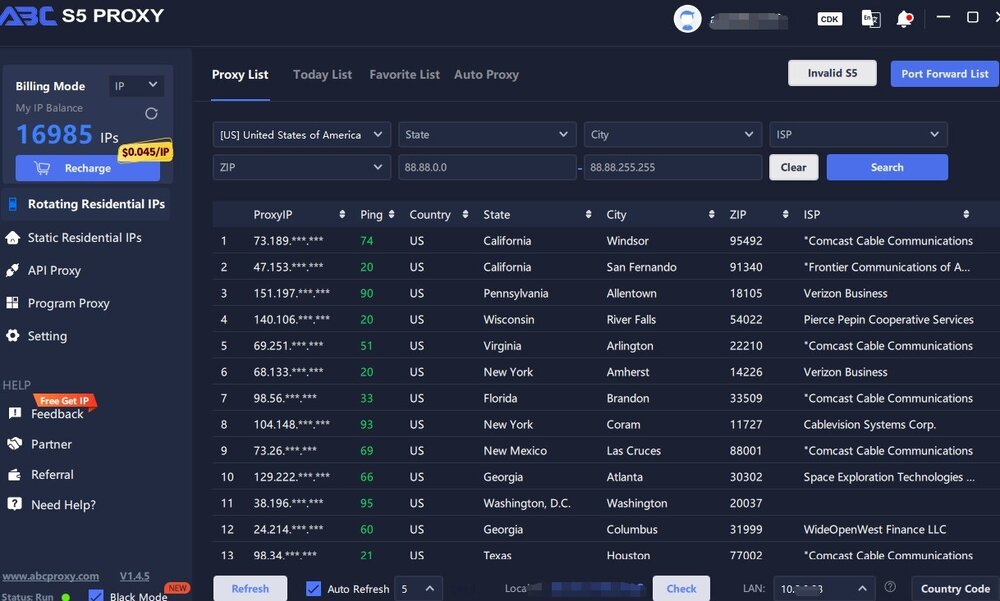Image resolution: width=1000 pixels, height=601 pixels.
Task: Click the LAN help question mark icon
Action: [x=890, y=587]
